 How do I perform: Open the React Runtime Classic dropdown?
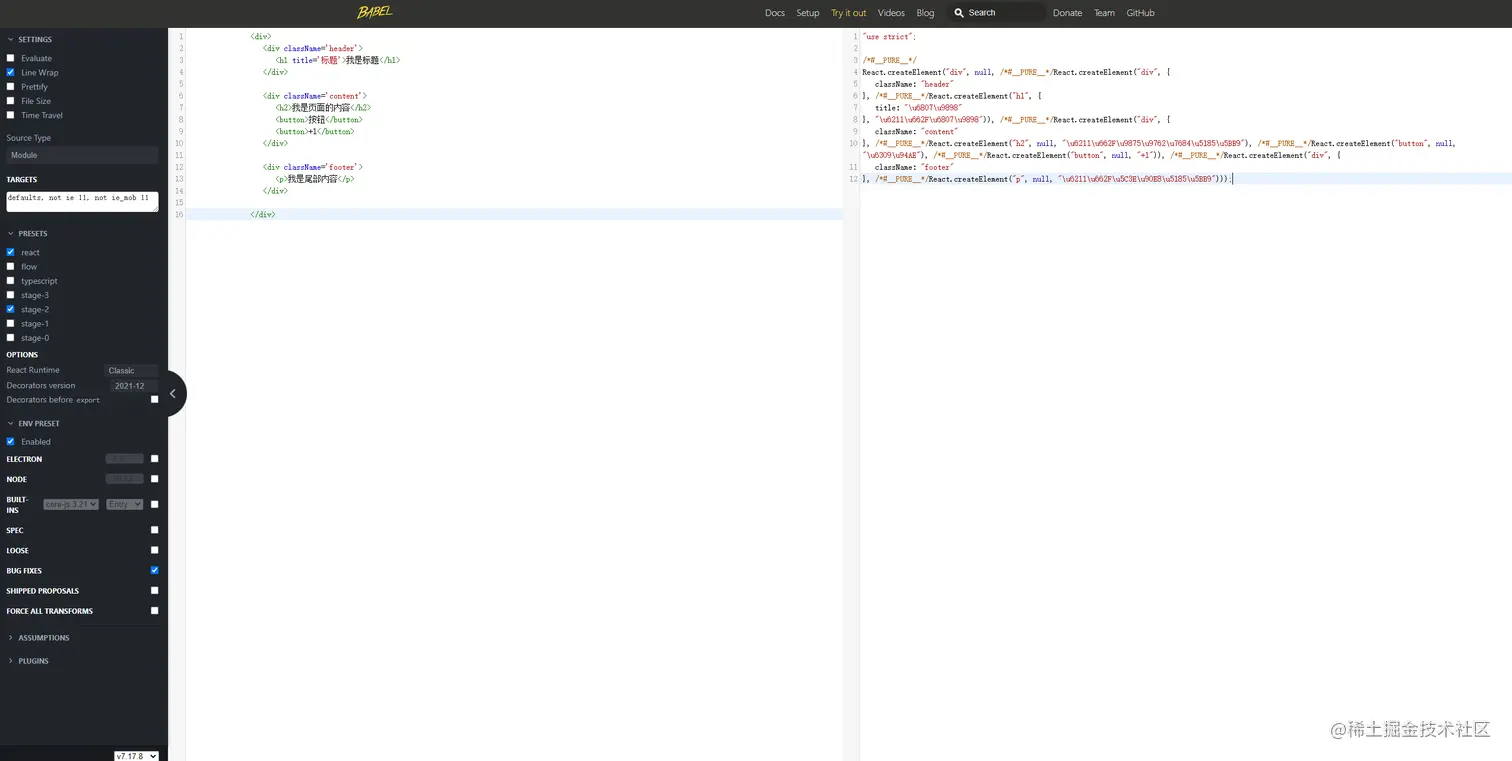132,370
